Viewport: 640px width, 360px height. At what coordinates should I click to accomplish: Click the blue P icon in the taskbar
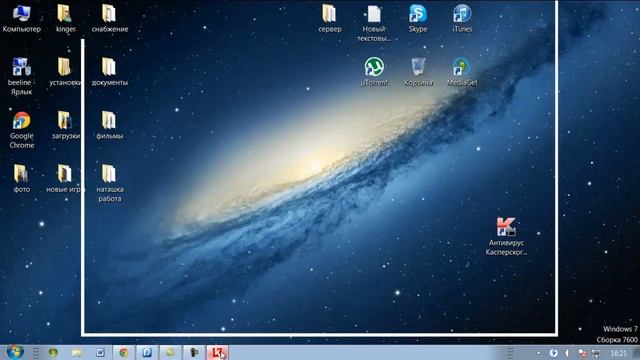147,352
